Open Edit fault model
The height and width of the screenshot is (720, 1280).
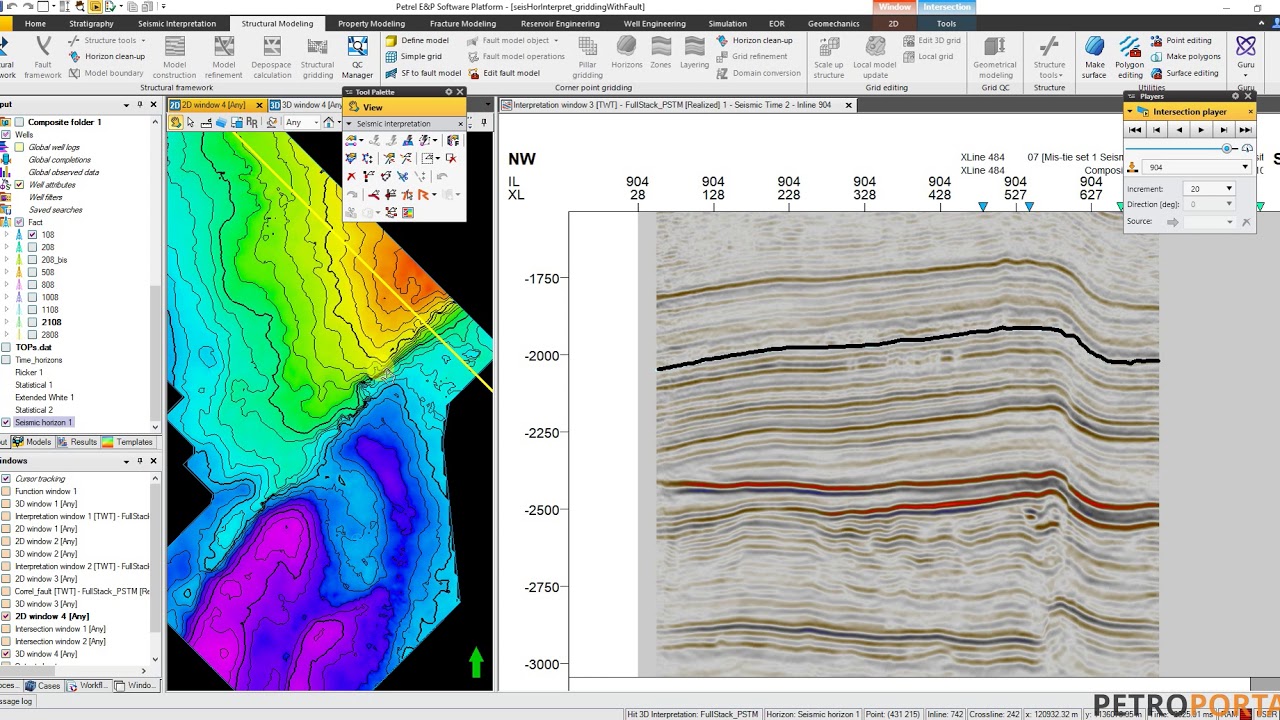tap(504, 73)
